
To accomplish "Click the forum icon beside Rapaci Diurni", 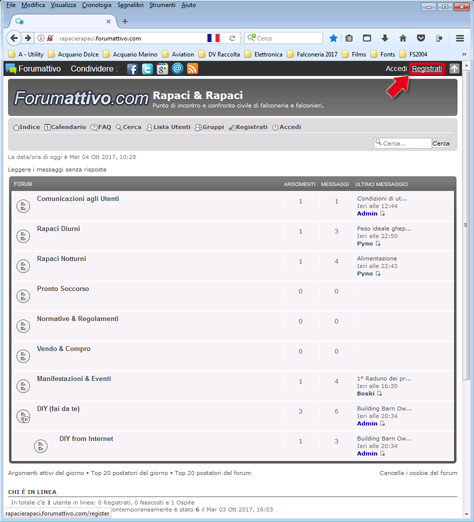I will pyautogui.click(x=23, y=236).
